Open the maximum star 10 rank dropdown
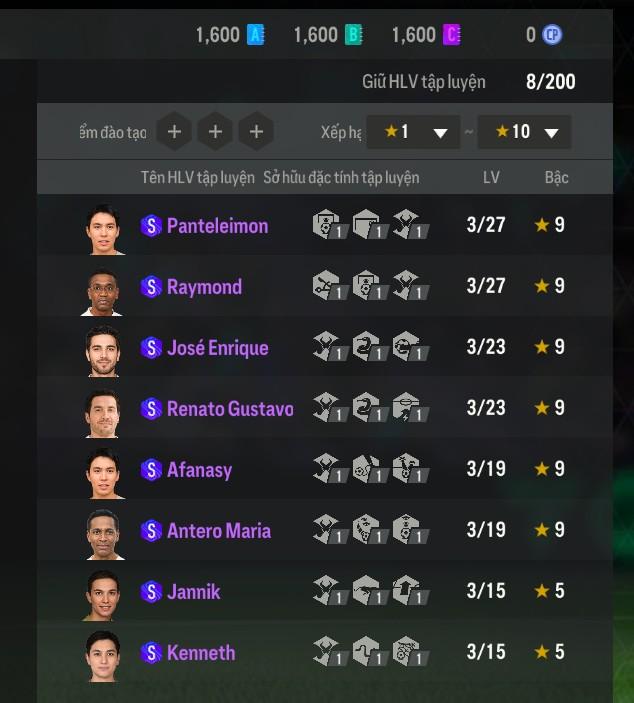This screenshot has width=634, height=703. (x=524, y=132)
